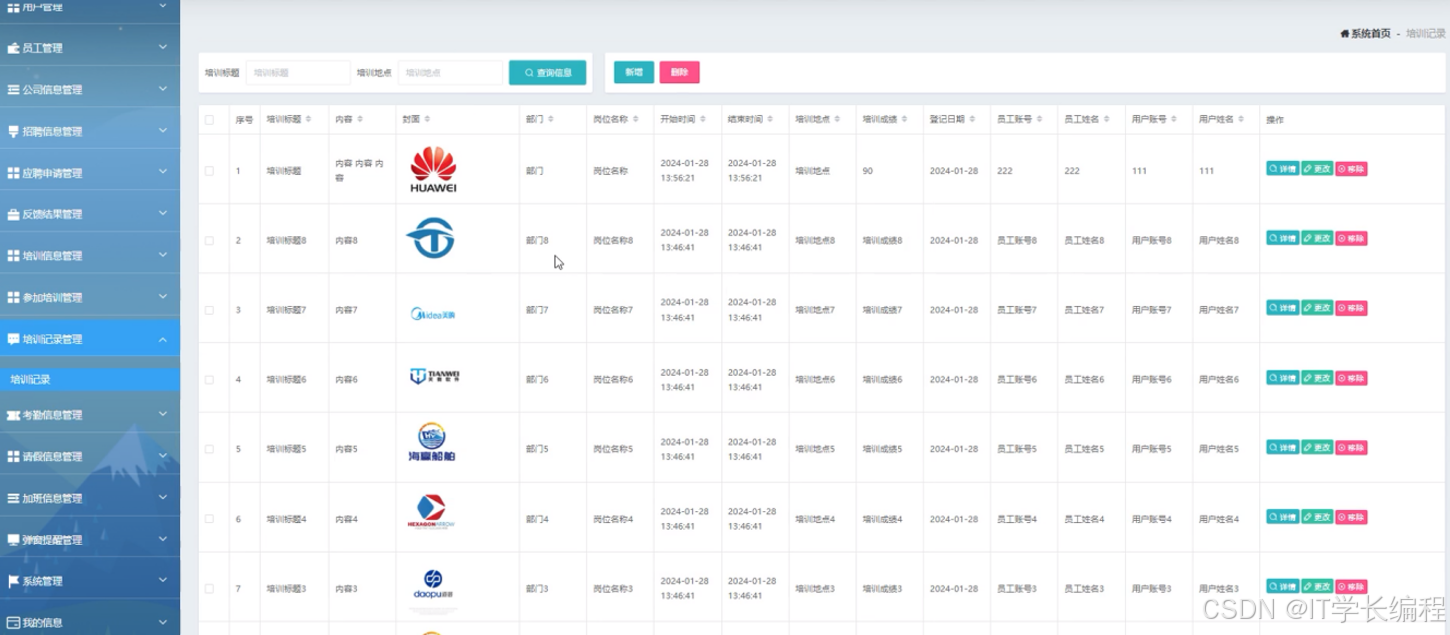Image resolution: width=1450 pixels, height=635 pixels.
Task: Select the checkbox for row 培训标题7
Action: coord(209,310)
